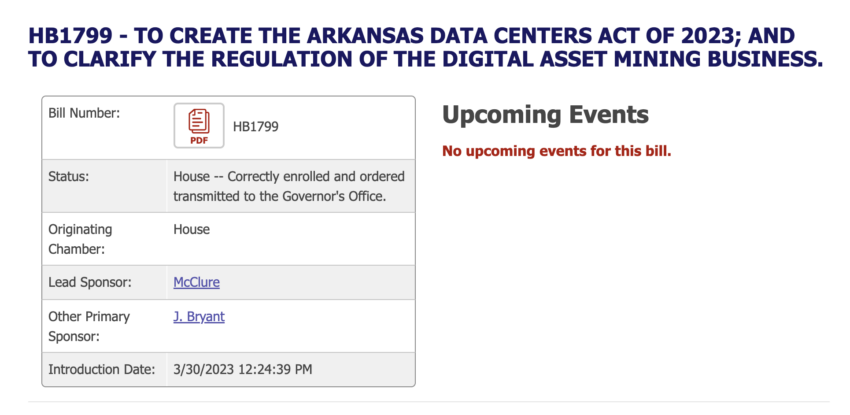This screenshot has width=850, height=415.
Task: Click the HB1799 text beside the PDF icon
Action: click(x=255, y=127)
